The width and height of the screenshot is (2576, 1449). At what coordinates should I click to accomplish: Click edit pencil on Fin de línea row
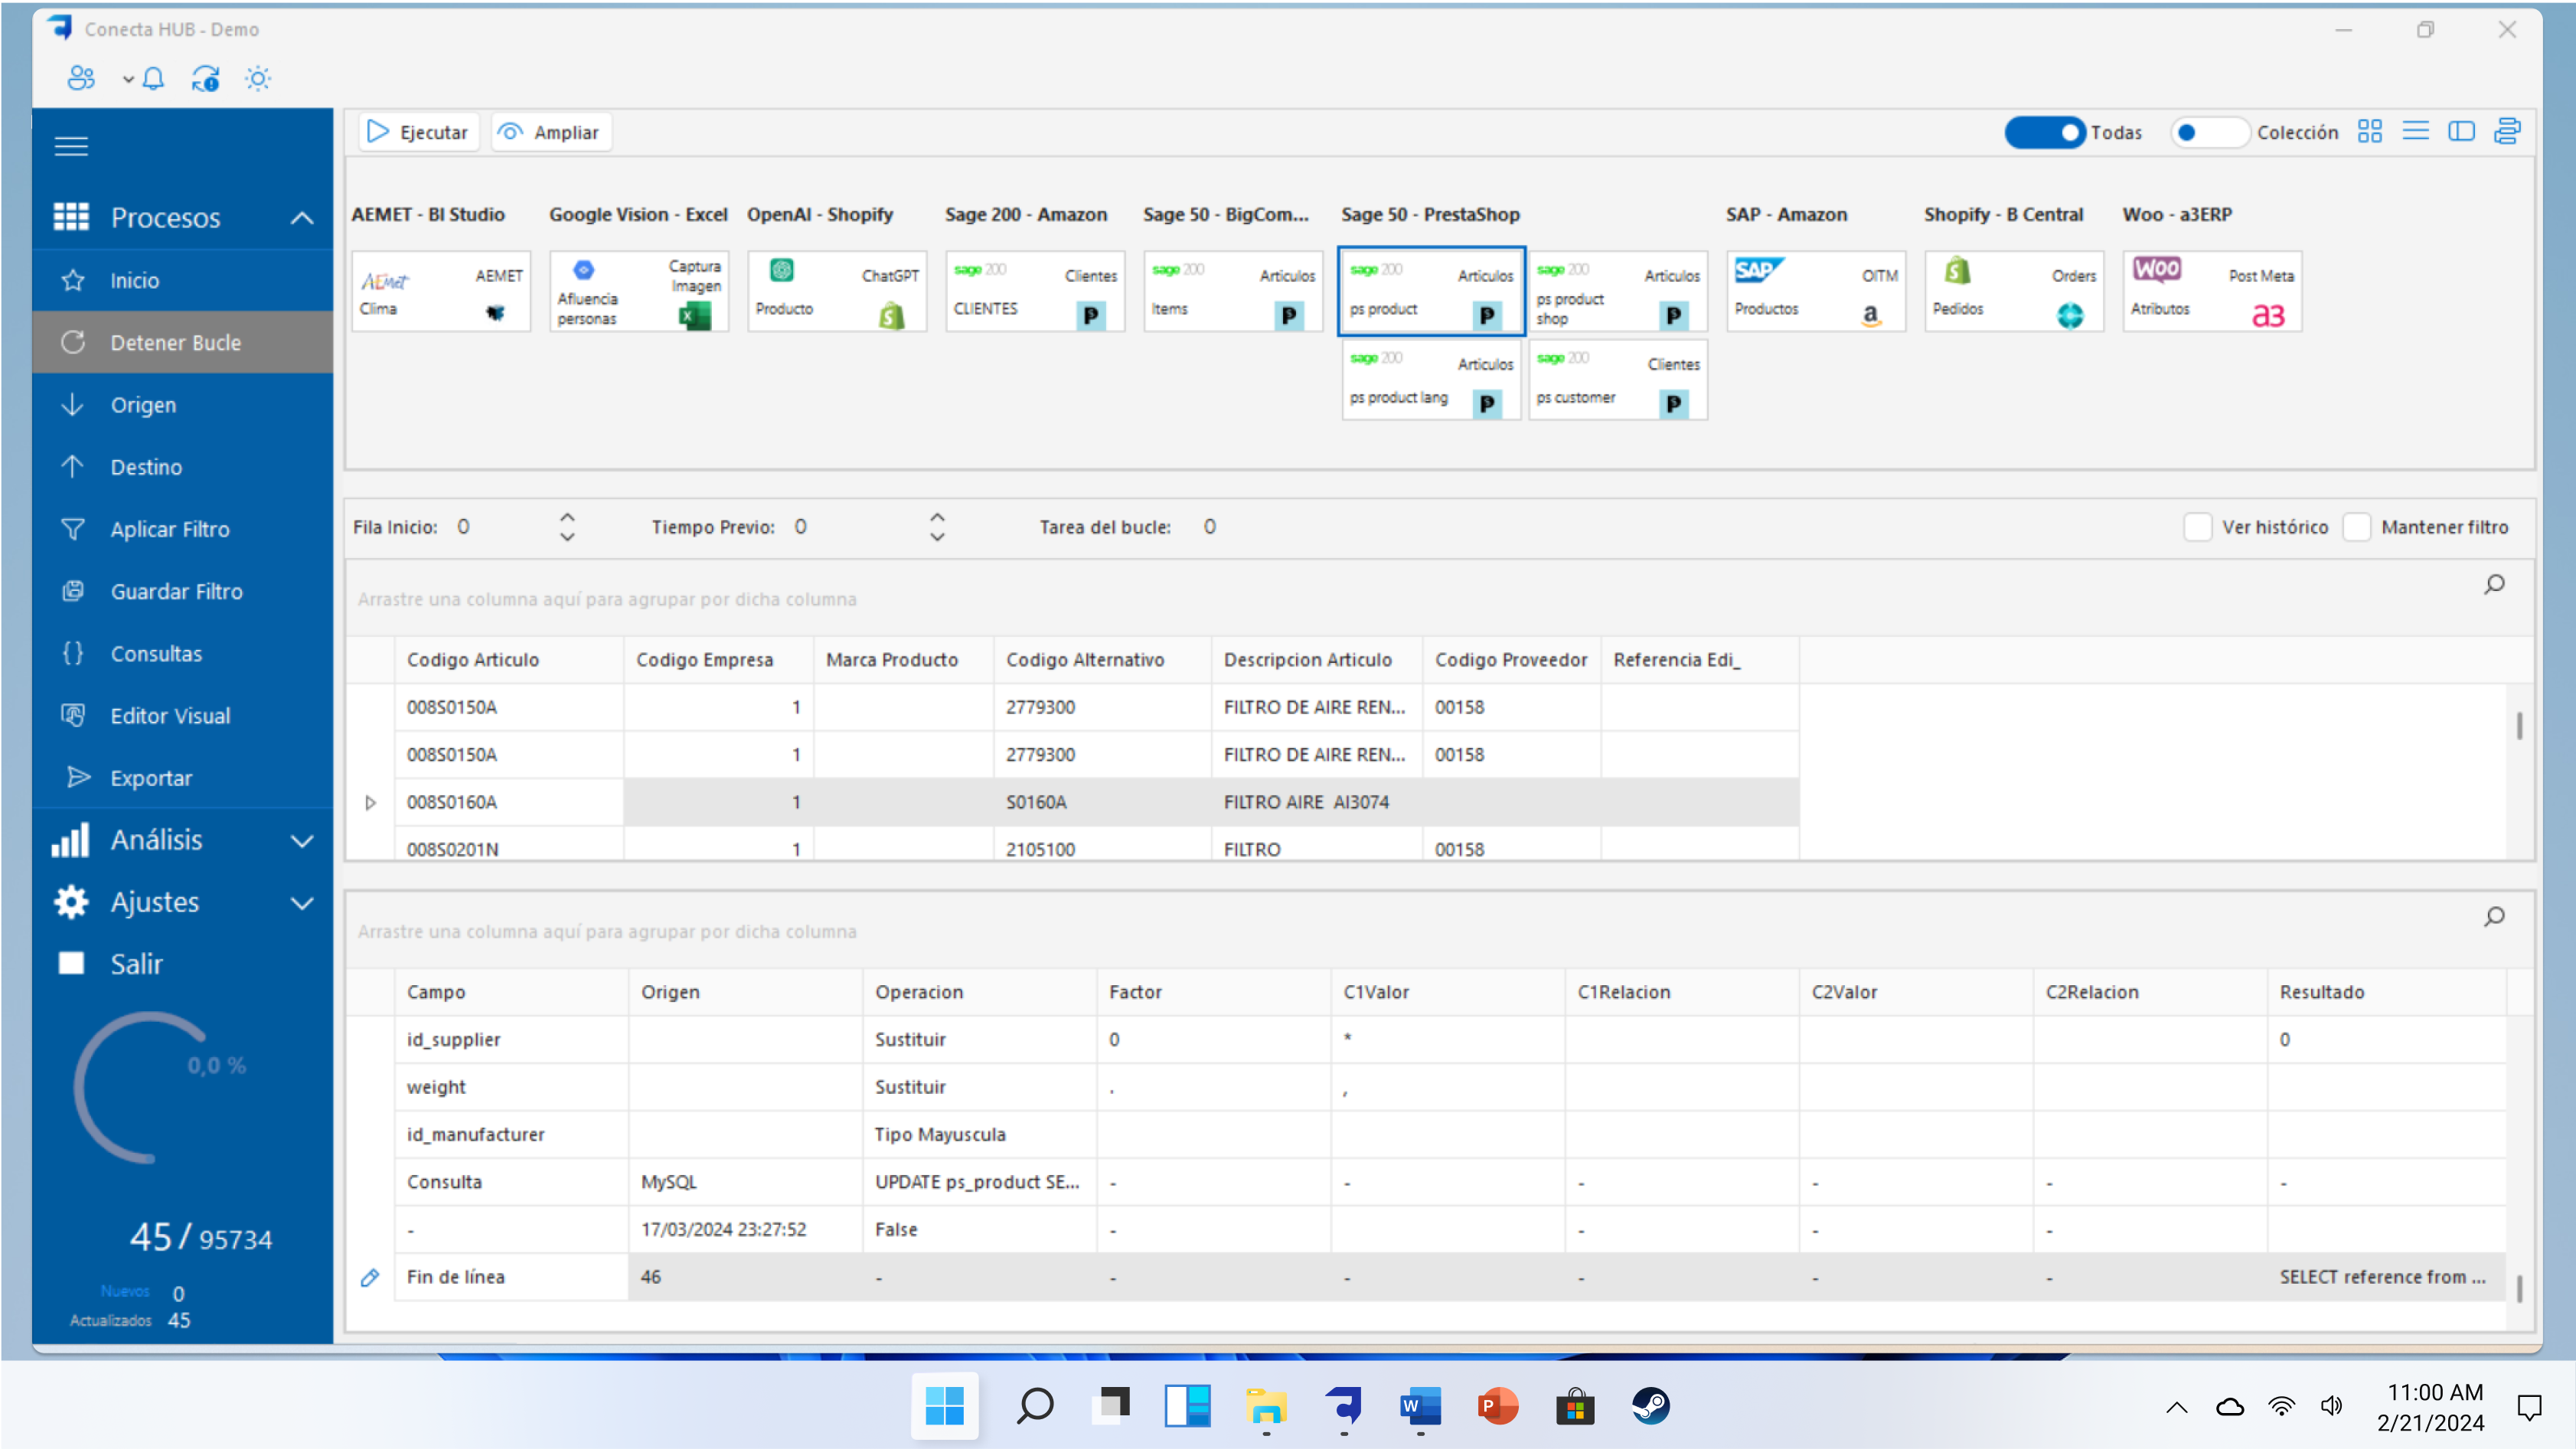point(370,1277)
